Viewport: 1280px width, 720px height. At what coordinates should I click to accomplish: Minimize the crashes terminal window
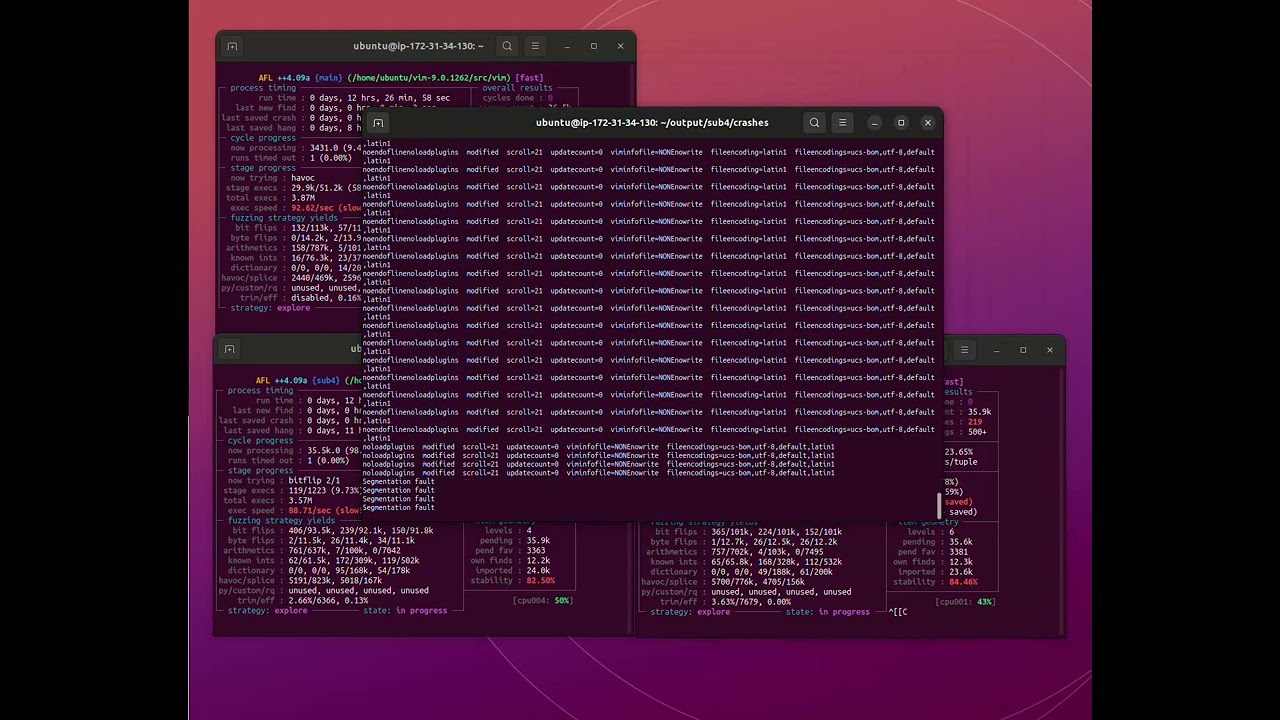click(x=874, y=123)
